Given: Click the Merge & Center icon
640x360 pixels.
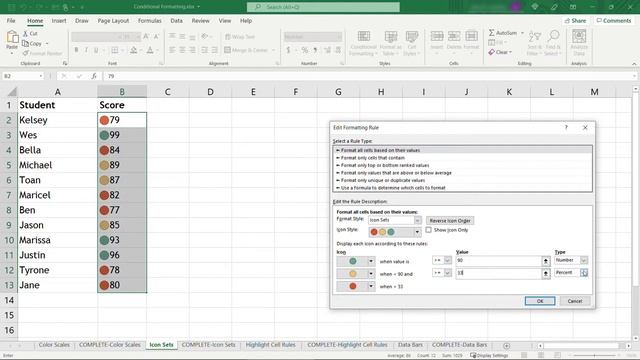Looking at the screenshot, I should 227,50.
